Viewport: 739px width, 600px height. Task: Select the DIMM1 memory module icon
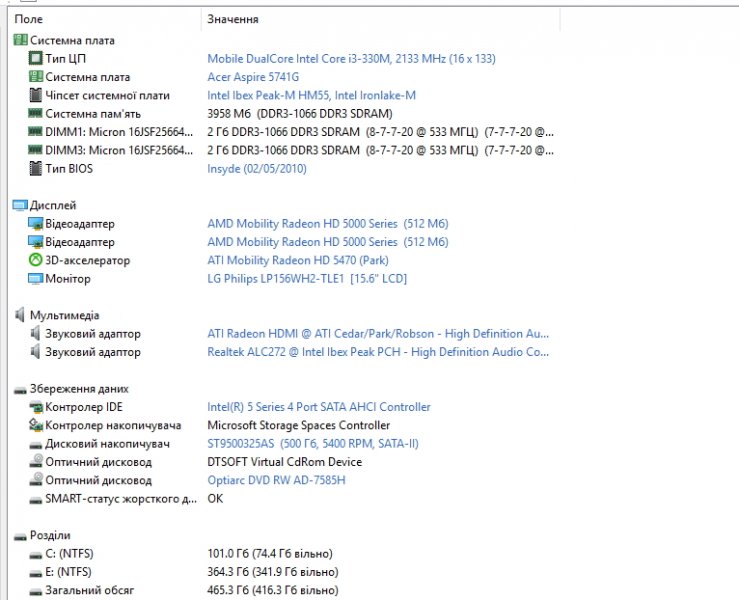tap(36, 132)
